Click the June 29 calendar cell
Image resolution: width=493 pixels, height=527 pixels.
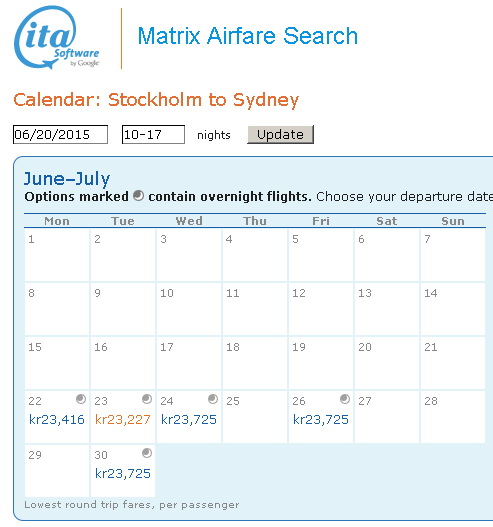pos(57,471)
